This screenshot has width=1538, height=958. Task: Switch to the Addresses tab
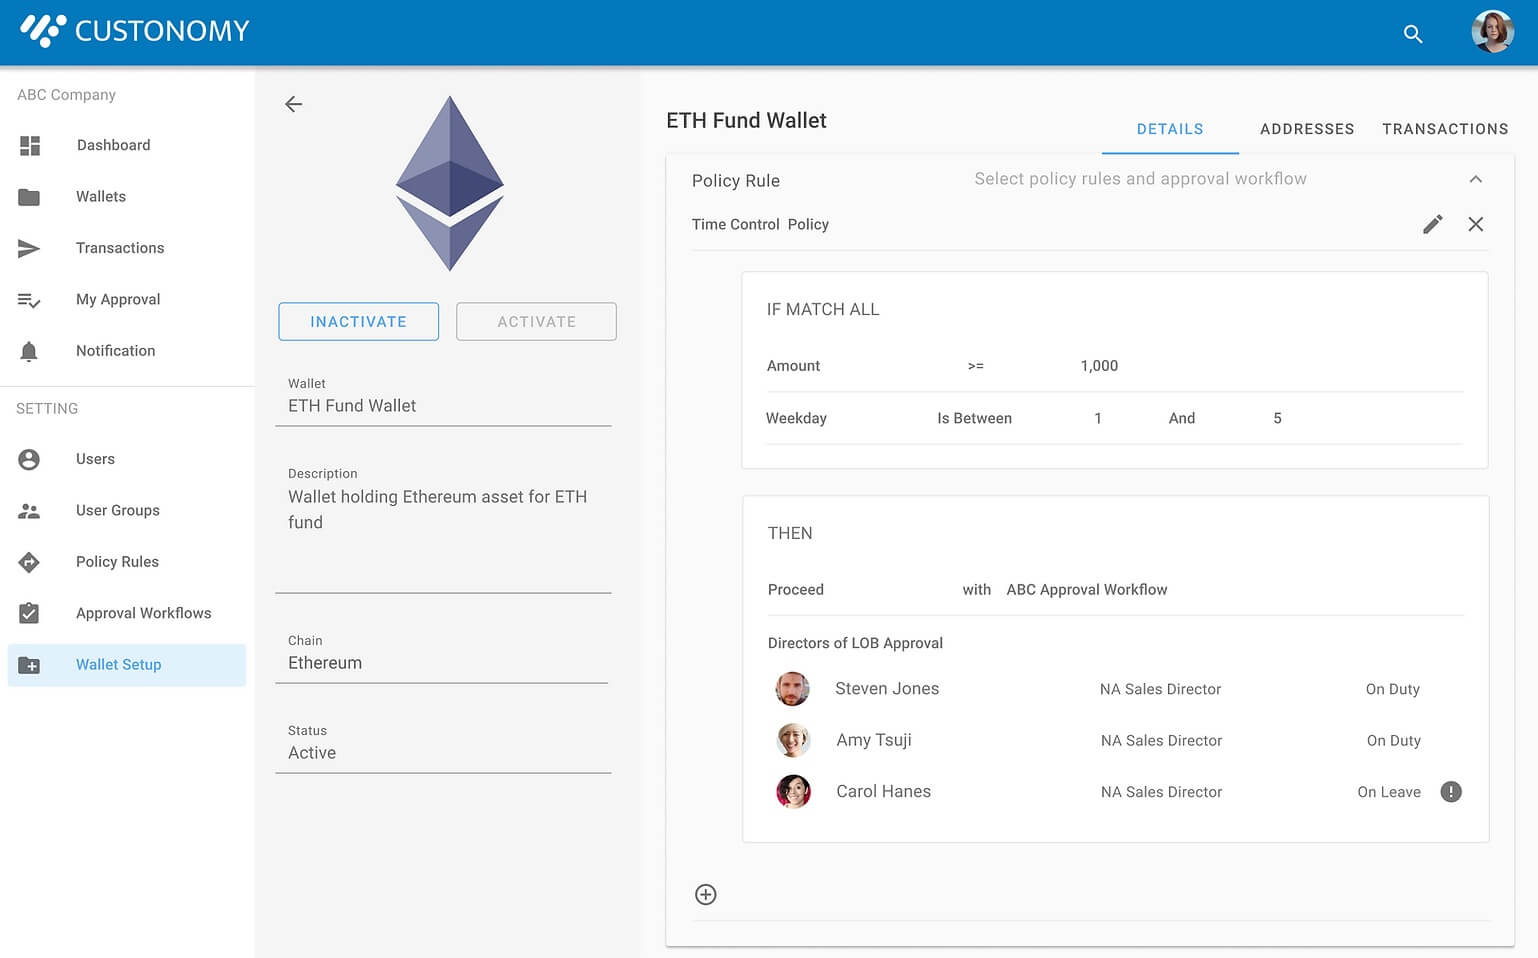(x=1306, y=129)
